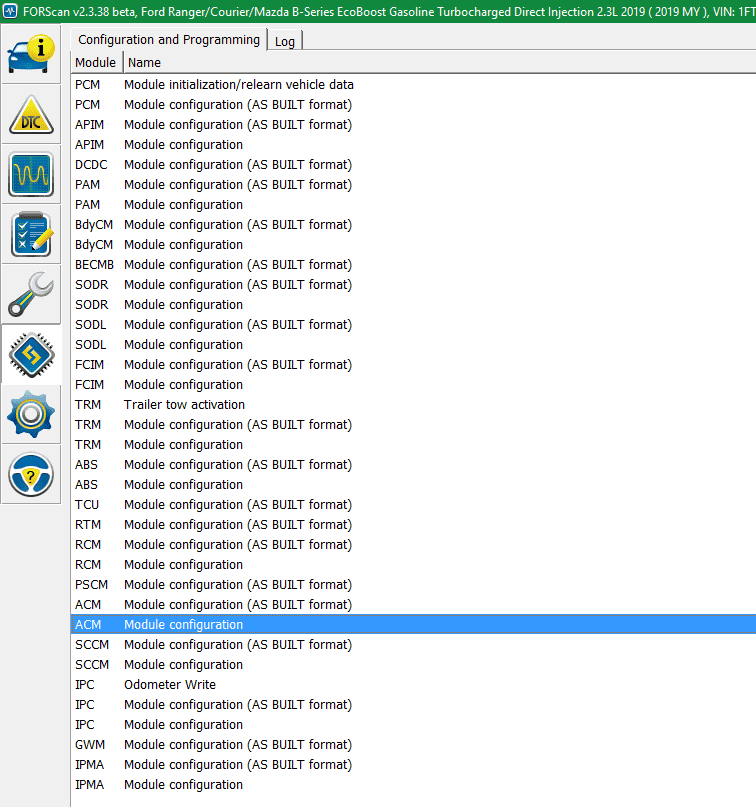The image size is (756, 807).
Task: Select SCCM Module configuration (AS BUILT format)
Action: [x=413, y=644]
